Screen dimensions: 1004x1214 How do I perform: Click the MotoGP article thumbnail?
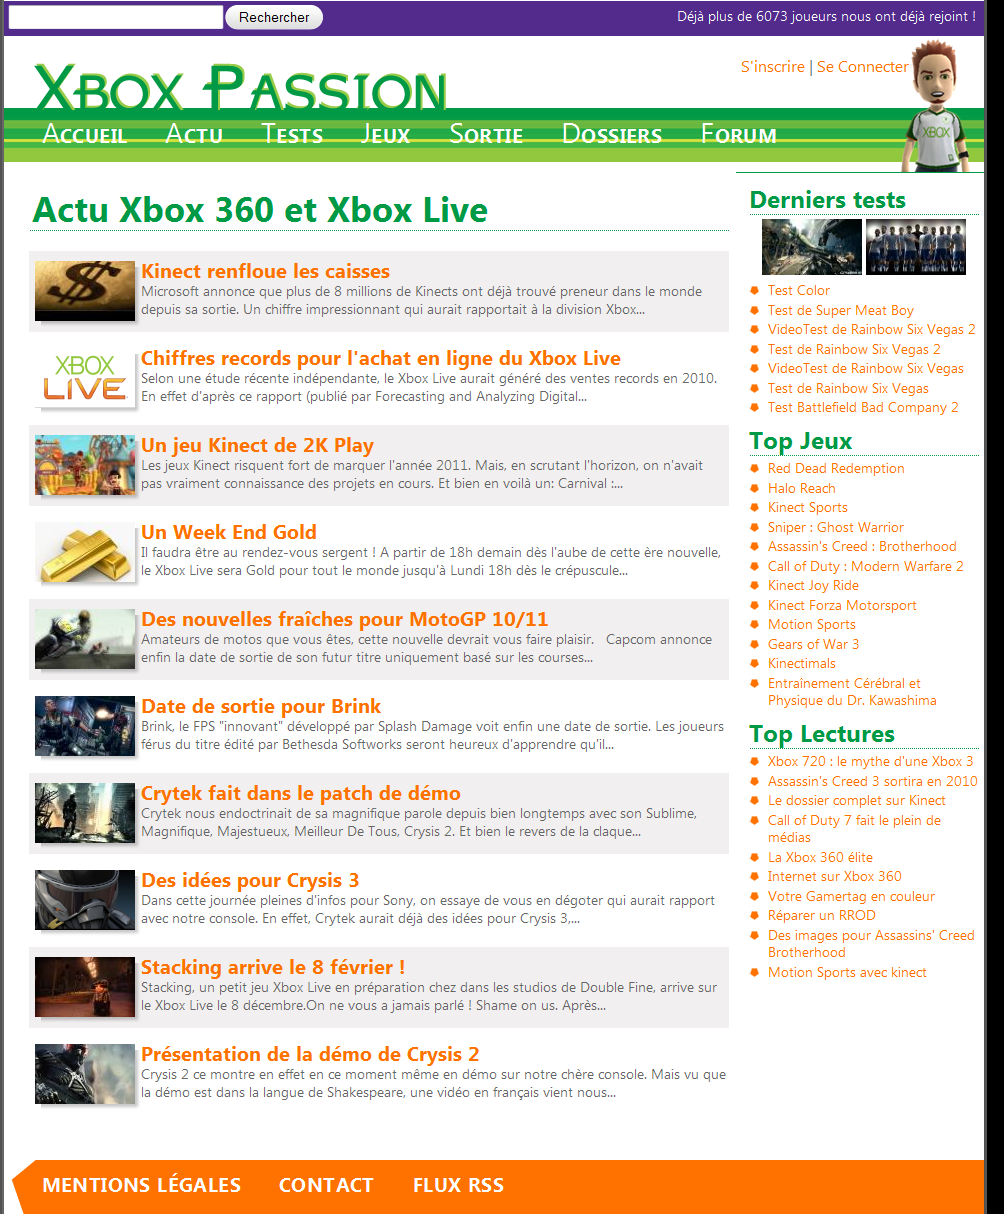pyautogui.click(x=85, y=639)
